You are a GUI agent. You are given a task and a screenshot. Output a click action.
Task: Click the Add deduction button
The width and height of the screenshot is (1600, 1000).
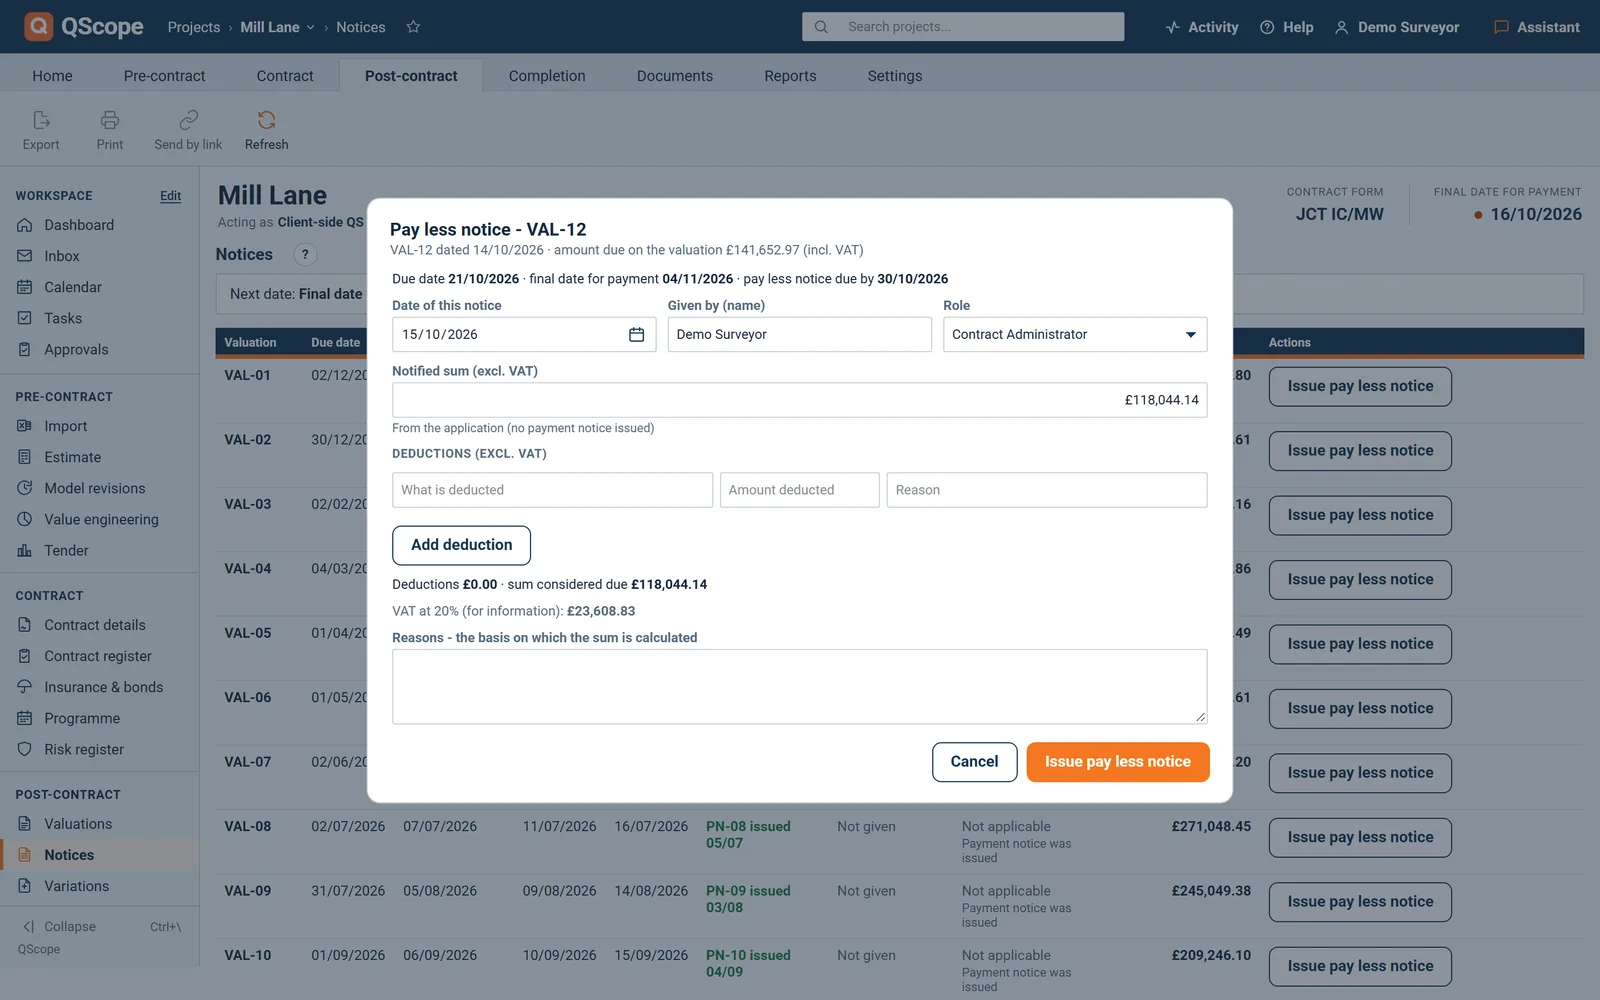tap(461, 545)
